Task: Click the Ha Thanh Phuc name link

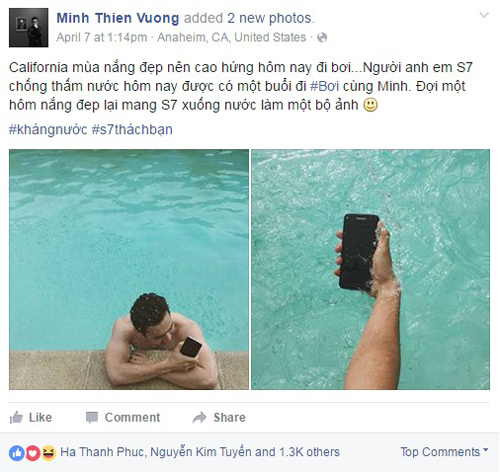Action: (x=102, y=452)
